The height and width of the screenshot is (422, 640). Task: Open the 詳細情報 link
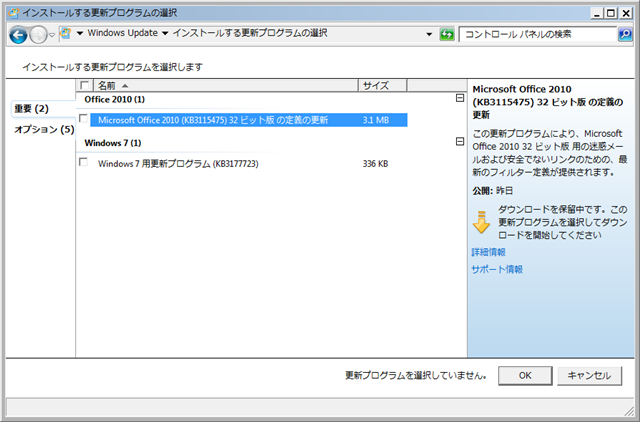489,252
